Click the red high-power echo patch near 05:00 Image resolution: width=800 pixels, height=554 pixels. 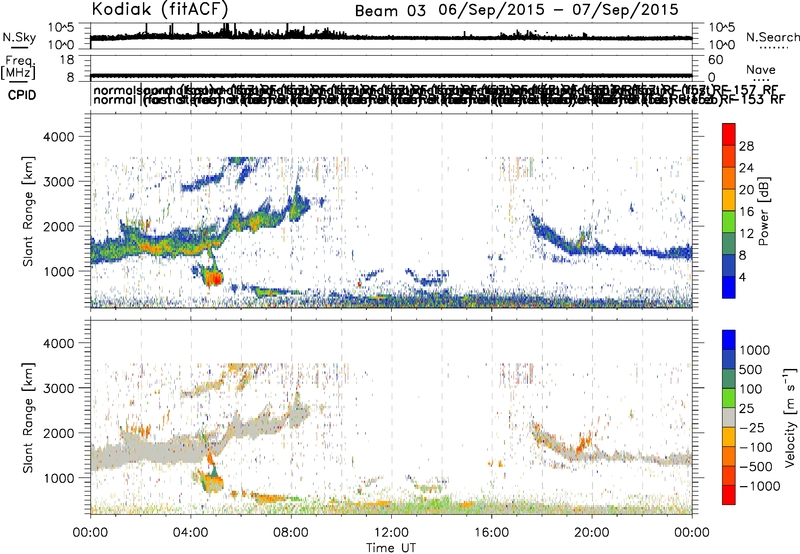(x=215, y=279)
